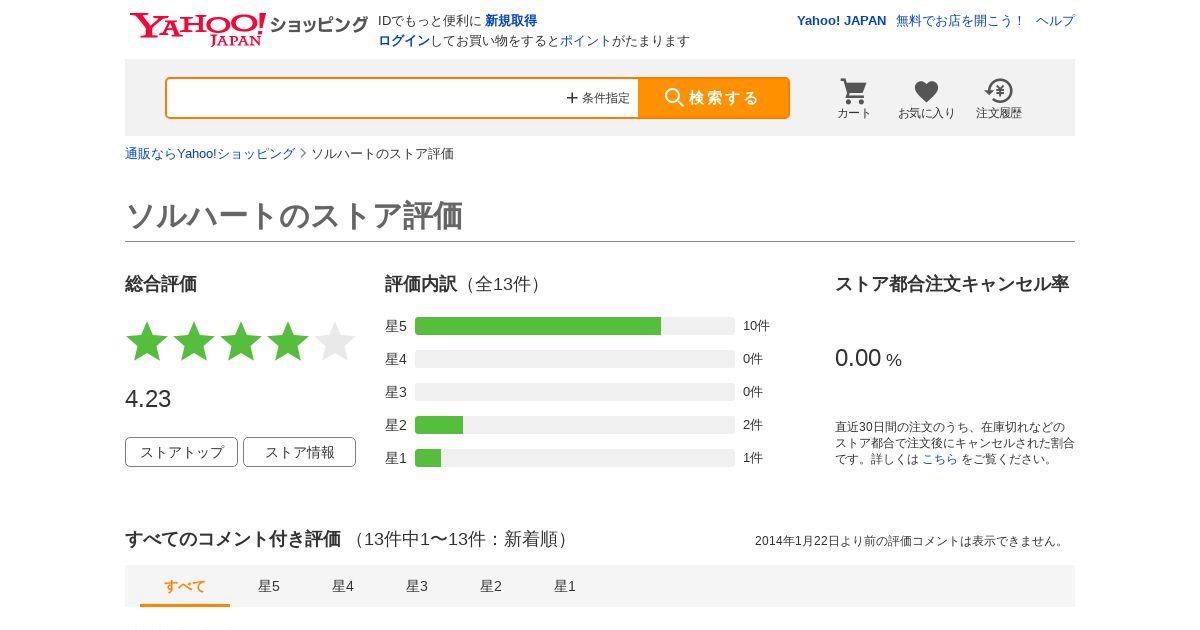Open the ヘルプ link

1055,21
